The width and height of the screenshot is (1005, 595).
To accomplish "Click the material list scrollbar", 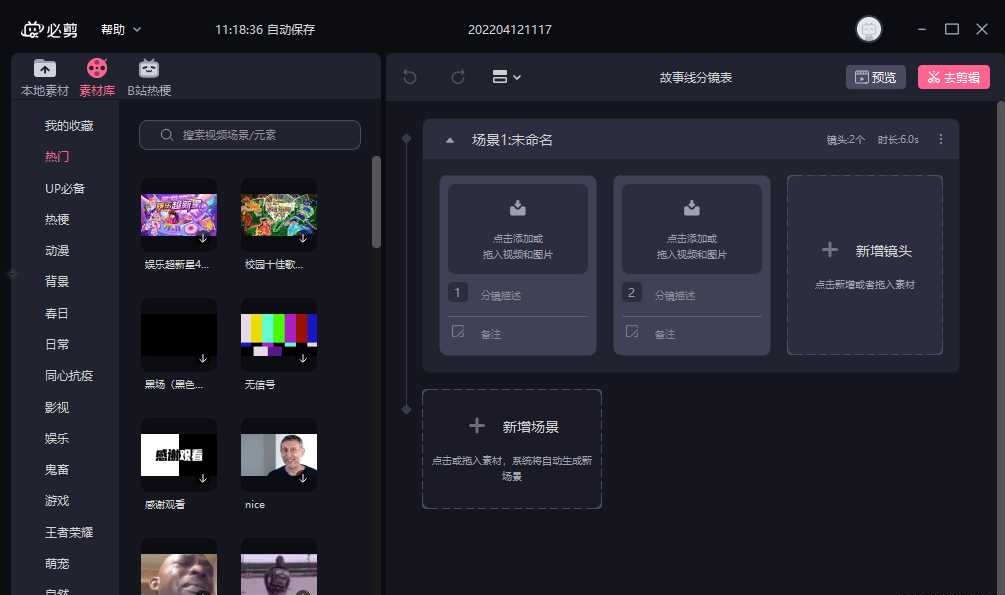I will (376, 201).
